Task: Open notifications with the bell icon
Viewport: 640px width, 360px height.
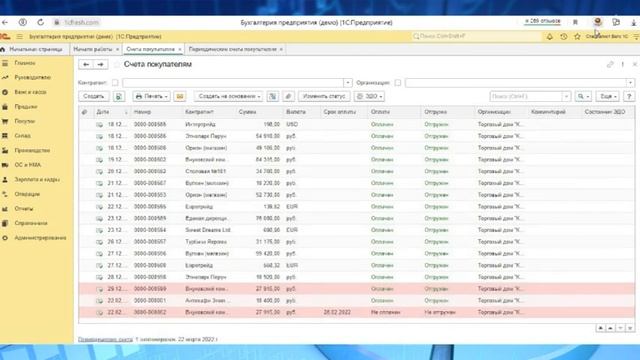Action: [x=549, y=36]
